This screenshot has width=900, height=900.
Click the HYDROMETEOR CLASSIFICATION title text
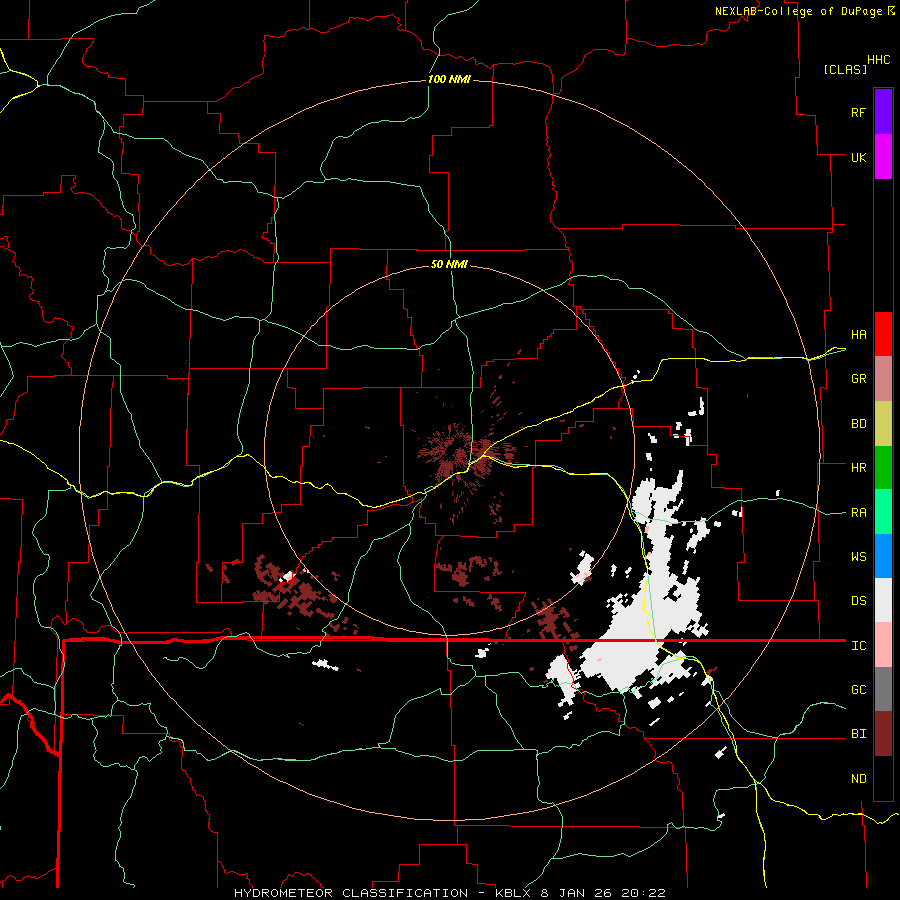point(351,893)
